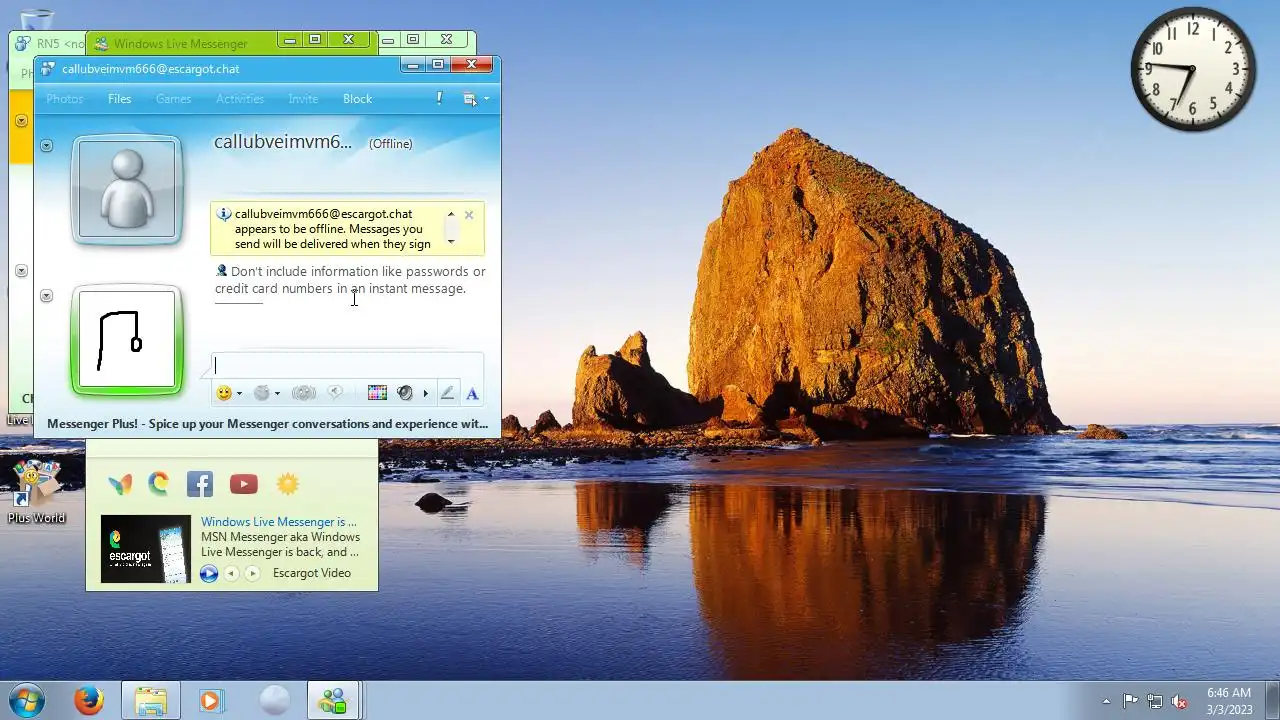Click the exclamation report icon
The height and width of the screenshot is (720, 1280).
[x=439, y=98]
